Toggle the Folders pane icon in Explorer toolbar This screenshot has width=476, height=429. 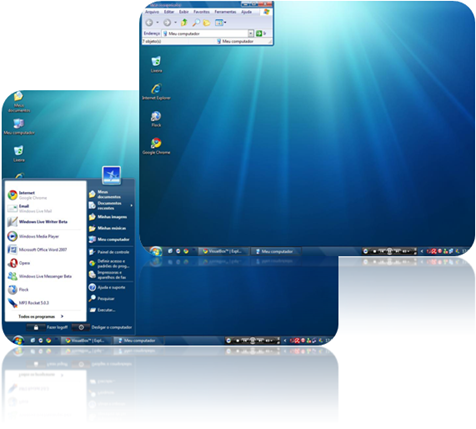207,23
